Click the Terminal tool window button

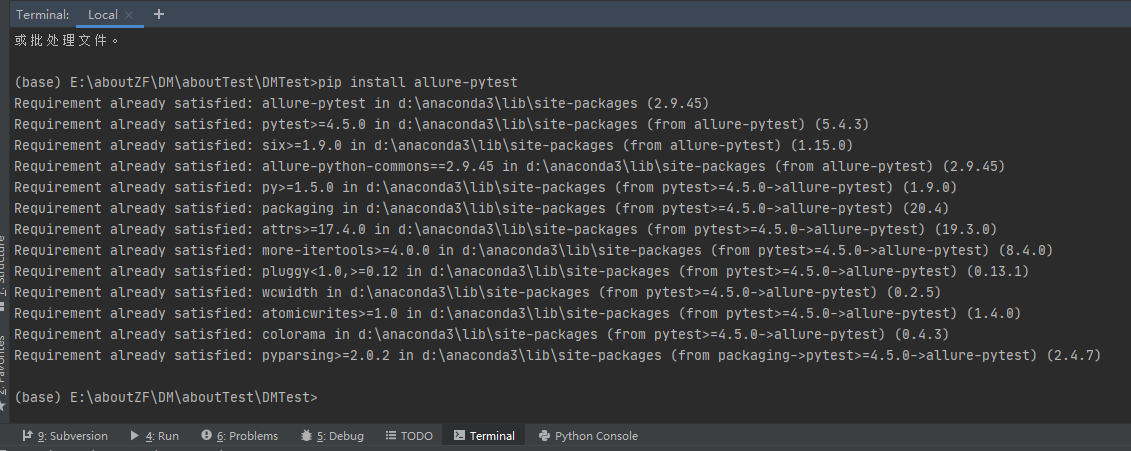(484, 436)
